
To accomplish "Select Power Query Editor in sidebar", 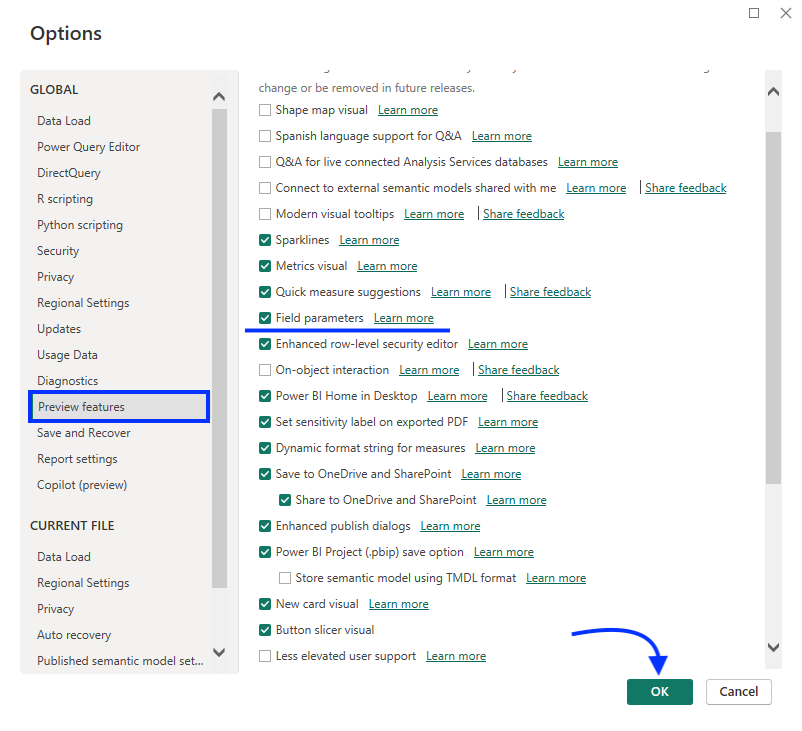I will click(88, 147).
